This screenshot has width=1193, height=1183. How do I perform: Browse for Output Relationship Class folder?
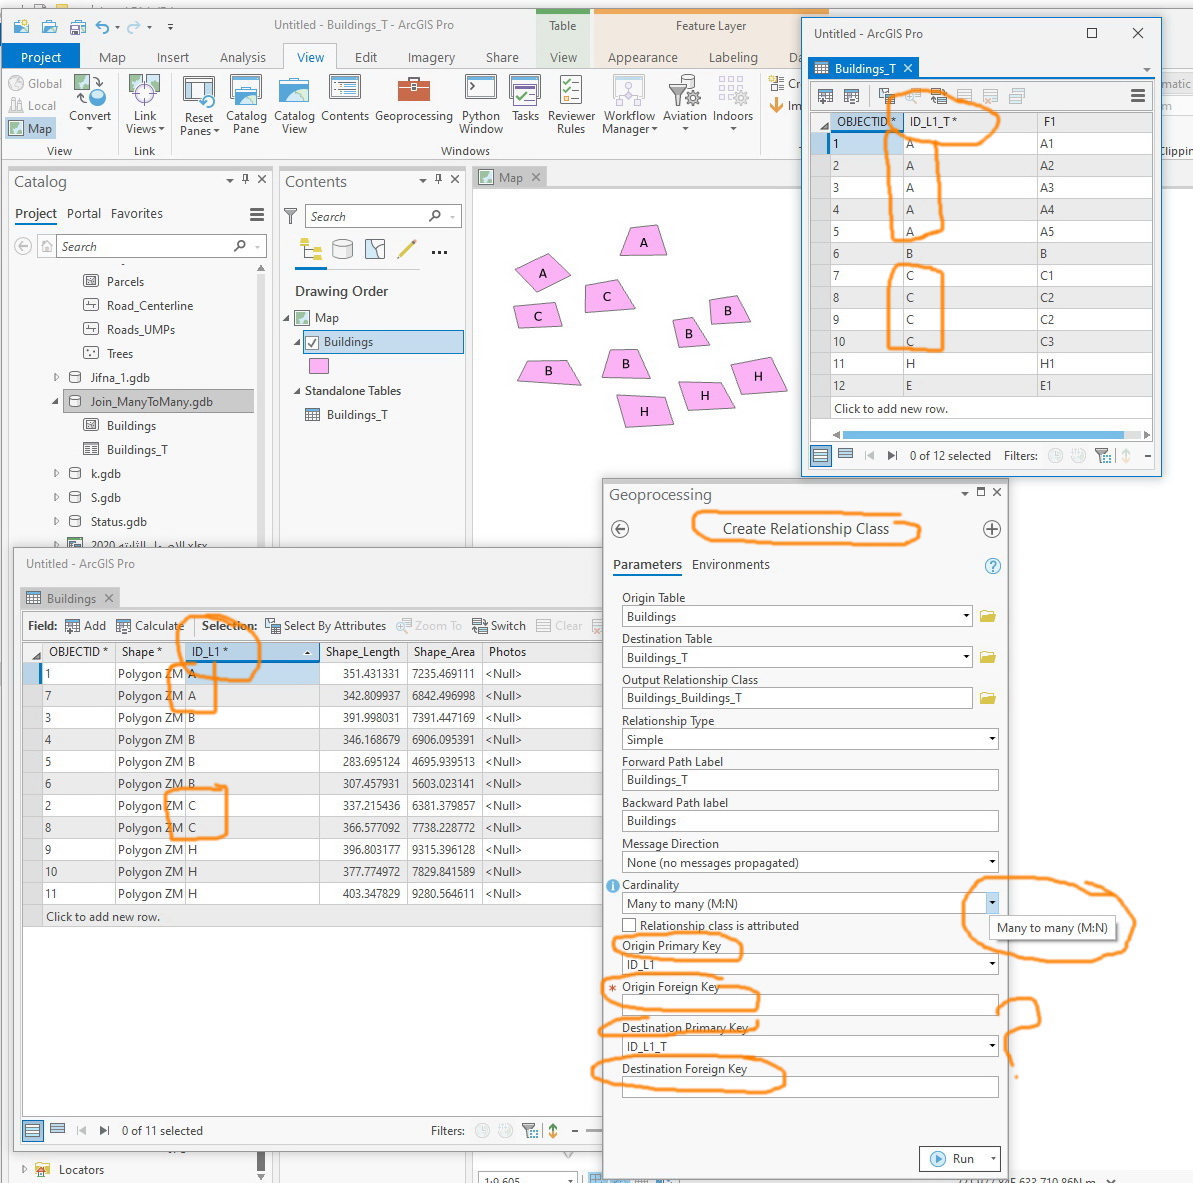coord(988,698)
